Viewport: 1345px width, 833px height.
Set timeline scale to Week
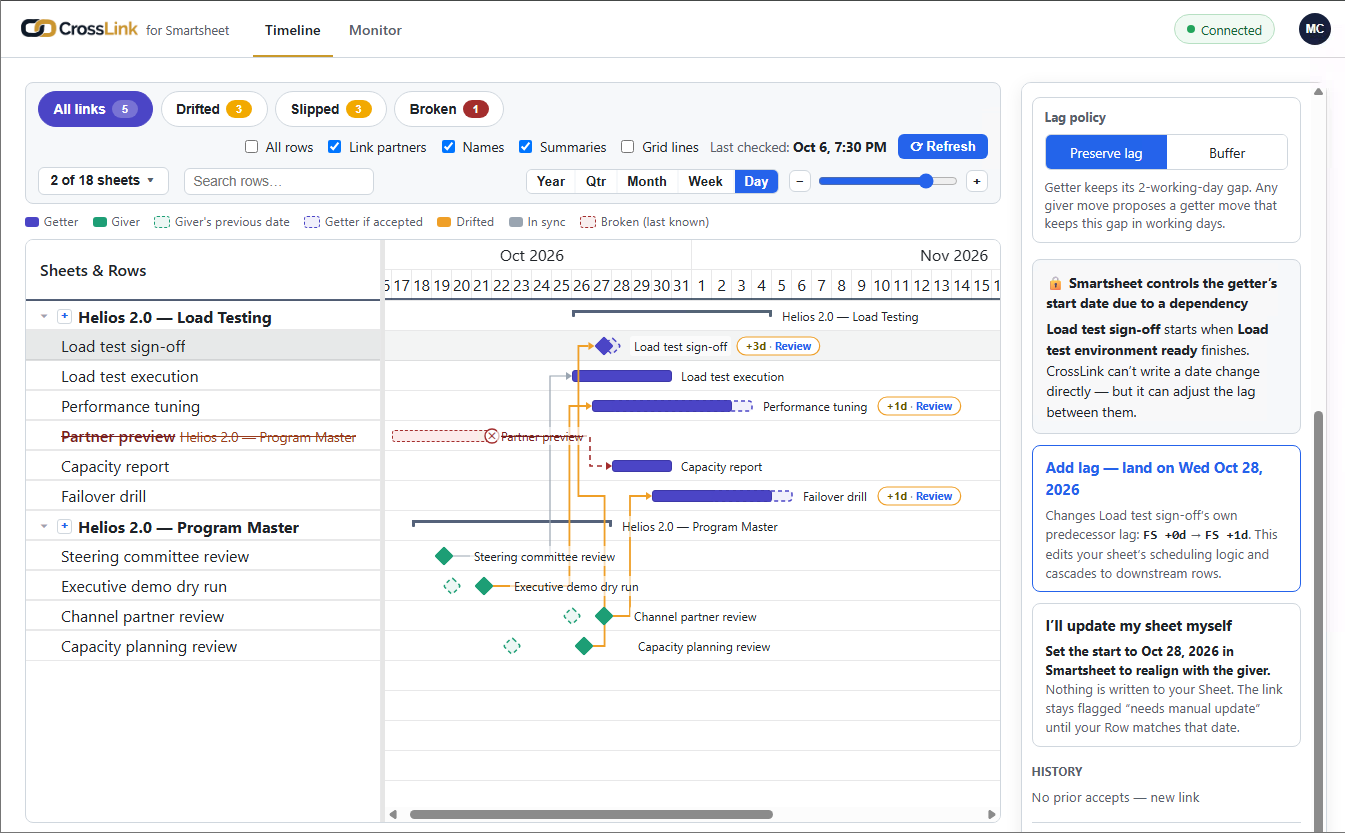click(x=705, y=181)
